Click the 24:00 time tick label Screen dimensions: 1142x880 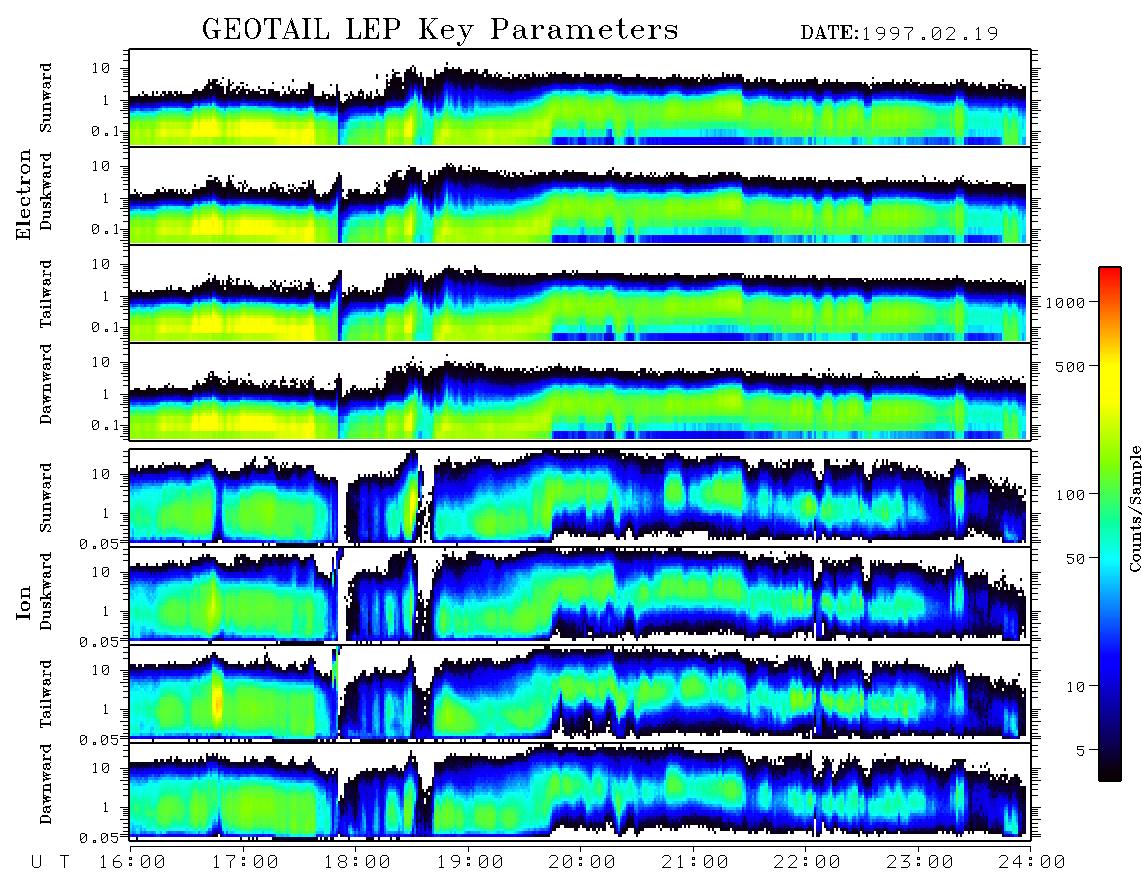coord(1031,862)
